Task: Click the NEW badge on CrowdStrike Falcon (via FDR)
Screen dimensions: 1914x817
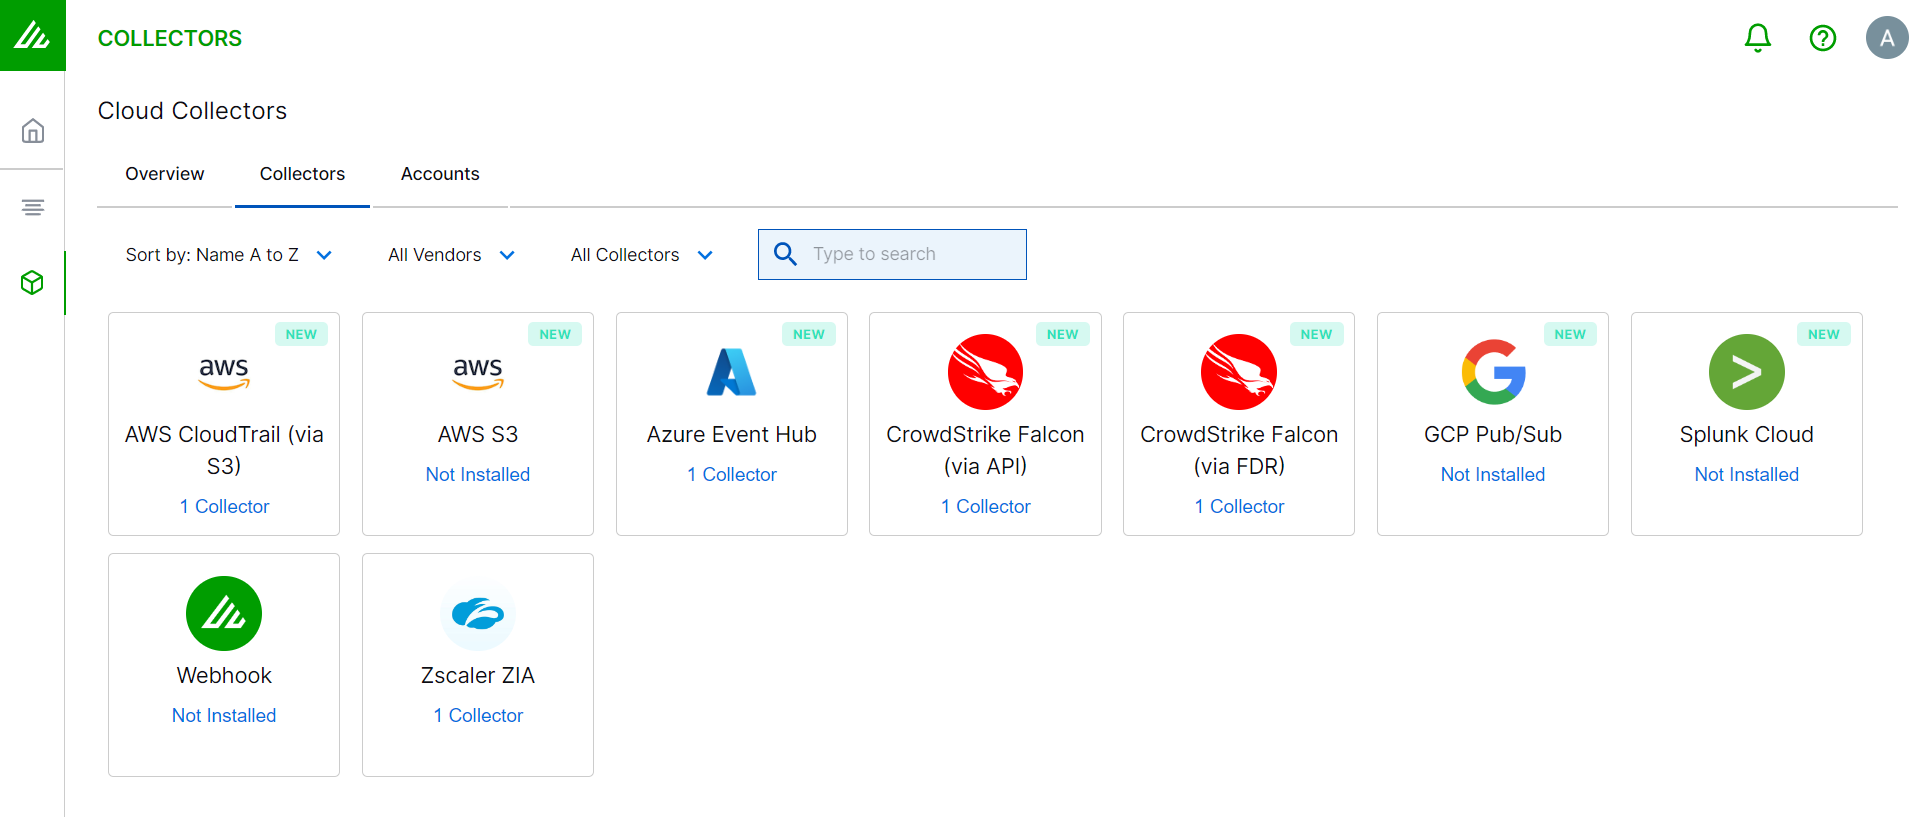Action: click(1316, 334)
